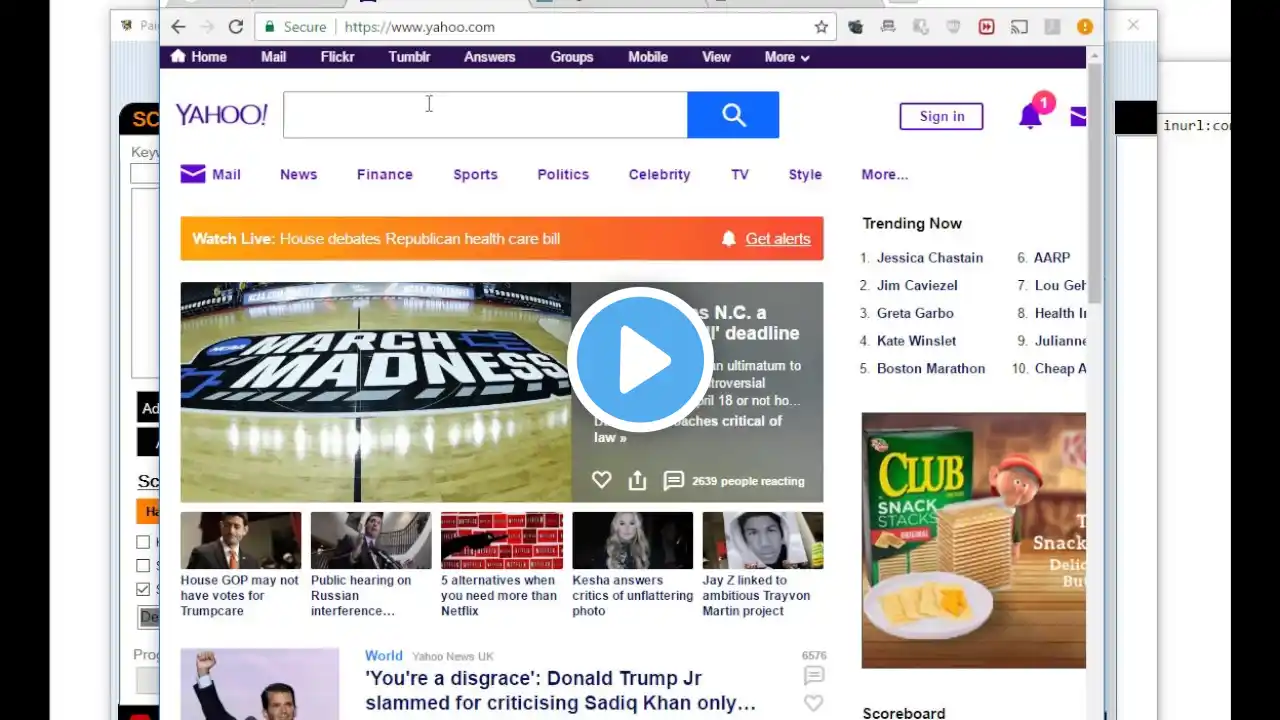Open trending topic Kate Winslet
This screenshot has width=1280, height=720.
click(x=916, y=341)
